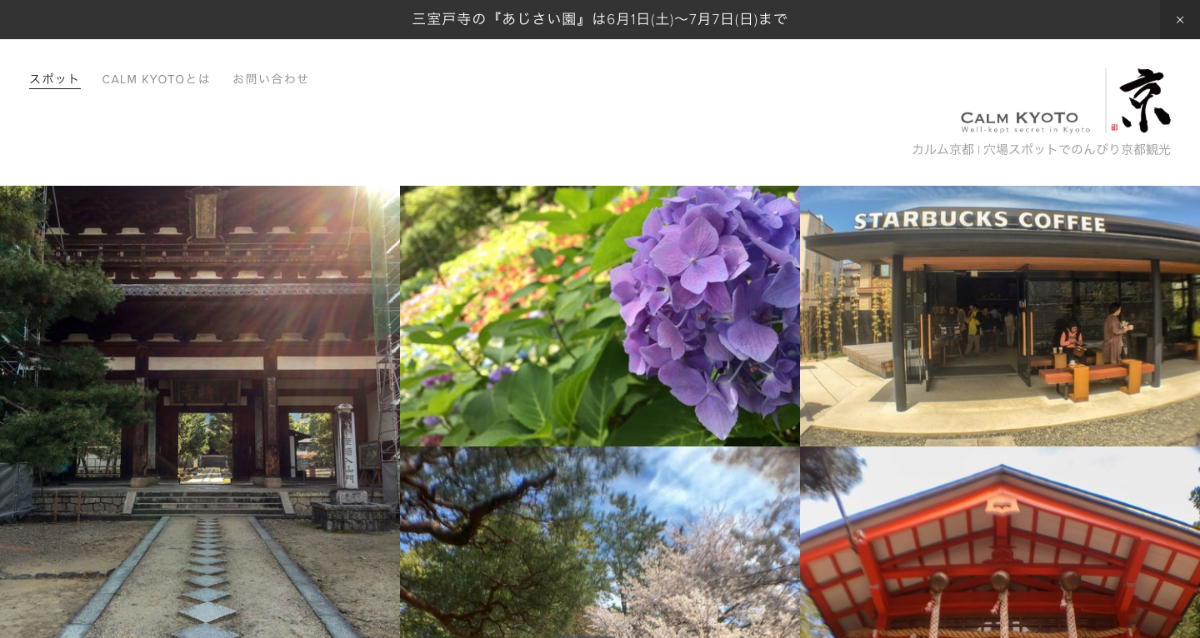The height and width of the screenshot is (638, 1200).
Task: Click the カルム京都 tagline text
Action: point(1040,150)
